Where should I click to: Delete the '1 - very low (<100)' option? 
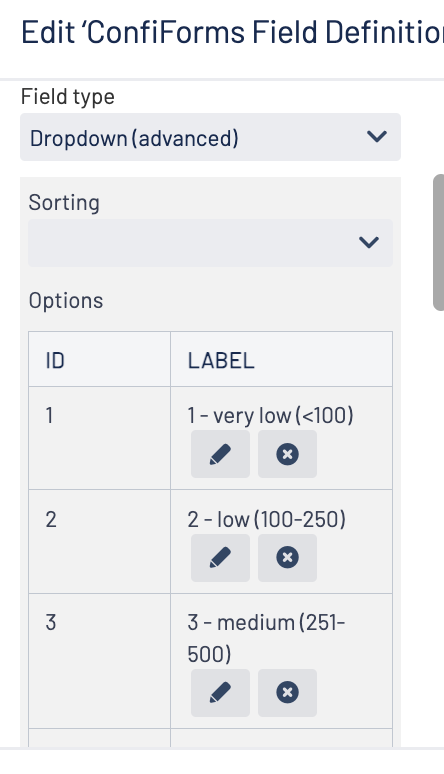[287, 454]
